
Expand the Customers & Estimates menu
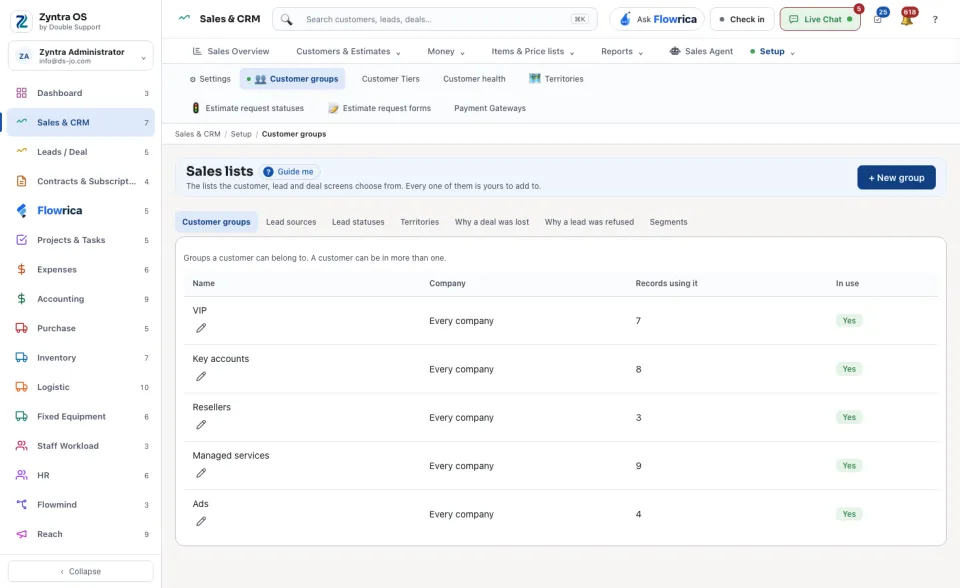(348, 51)
